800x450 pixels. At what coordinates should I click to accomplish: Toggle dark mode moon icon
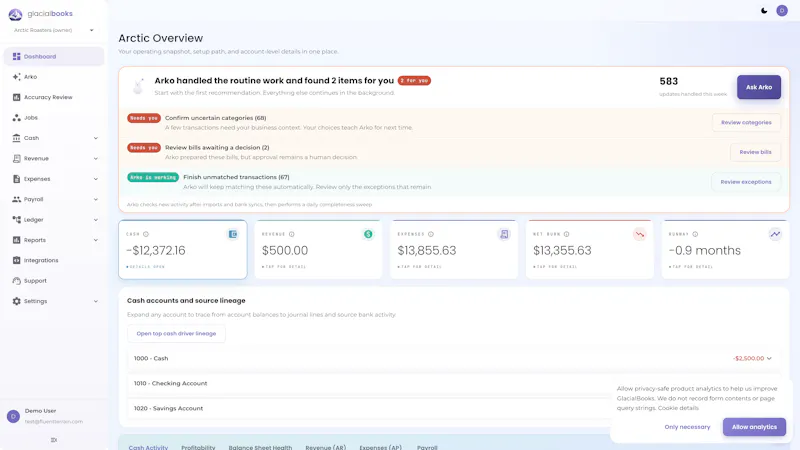764,11
